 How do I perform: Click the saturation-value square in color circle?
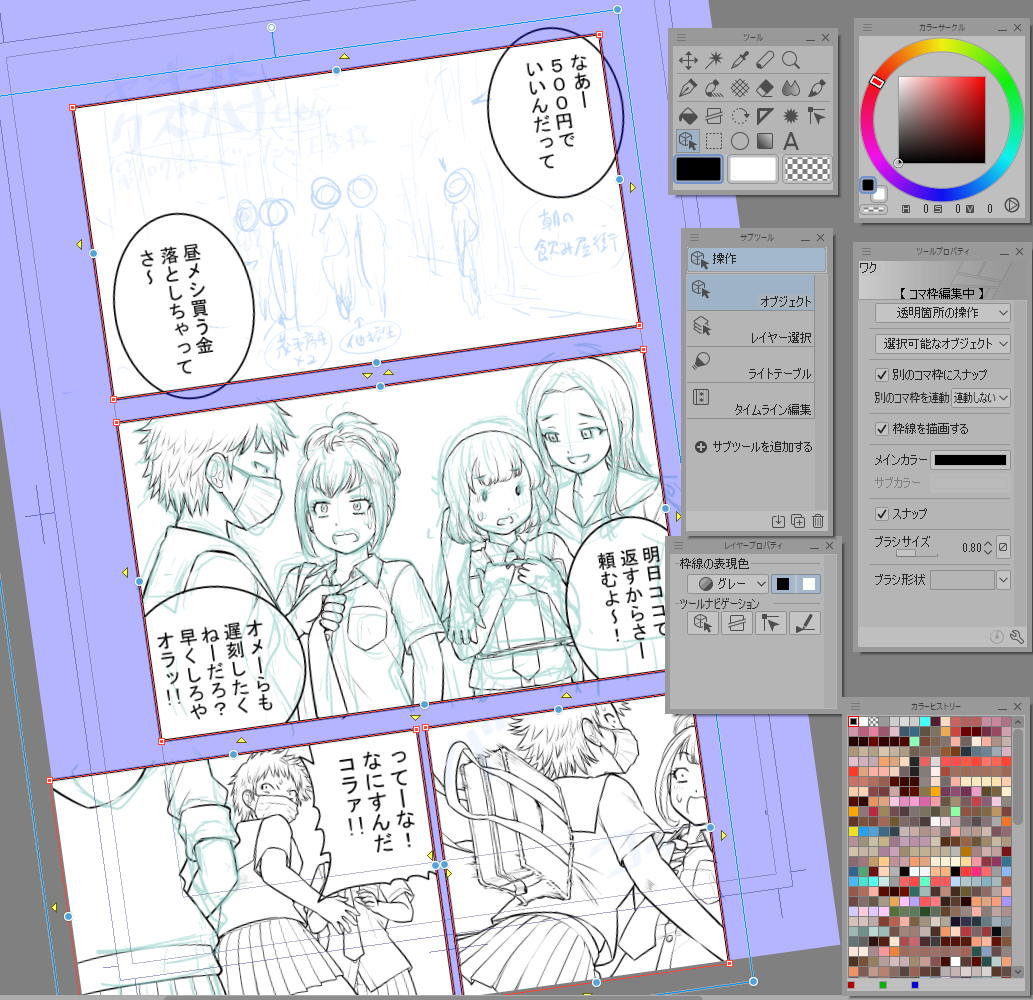pyautogui.click(x=941, y=120)
